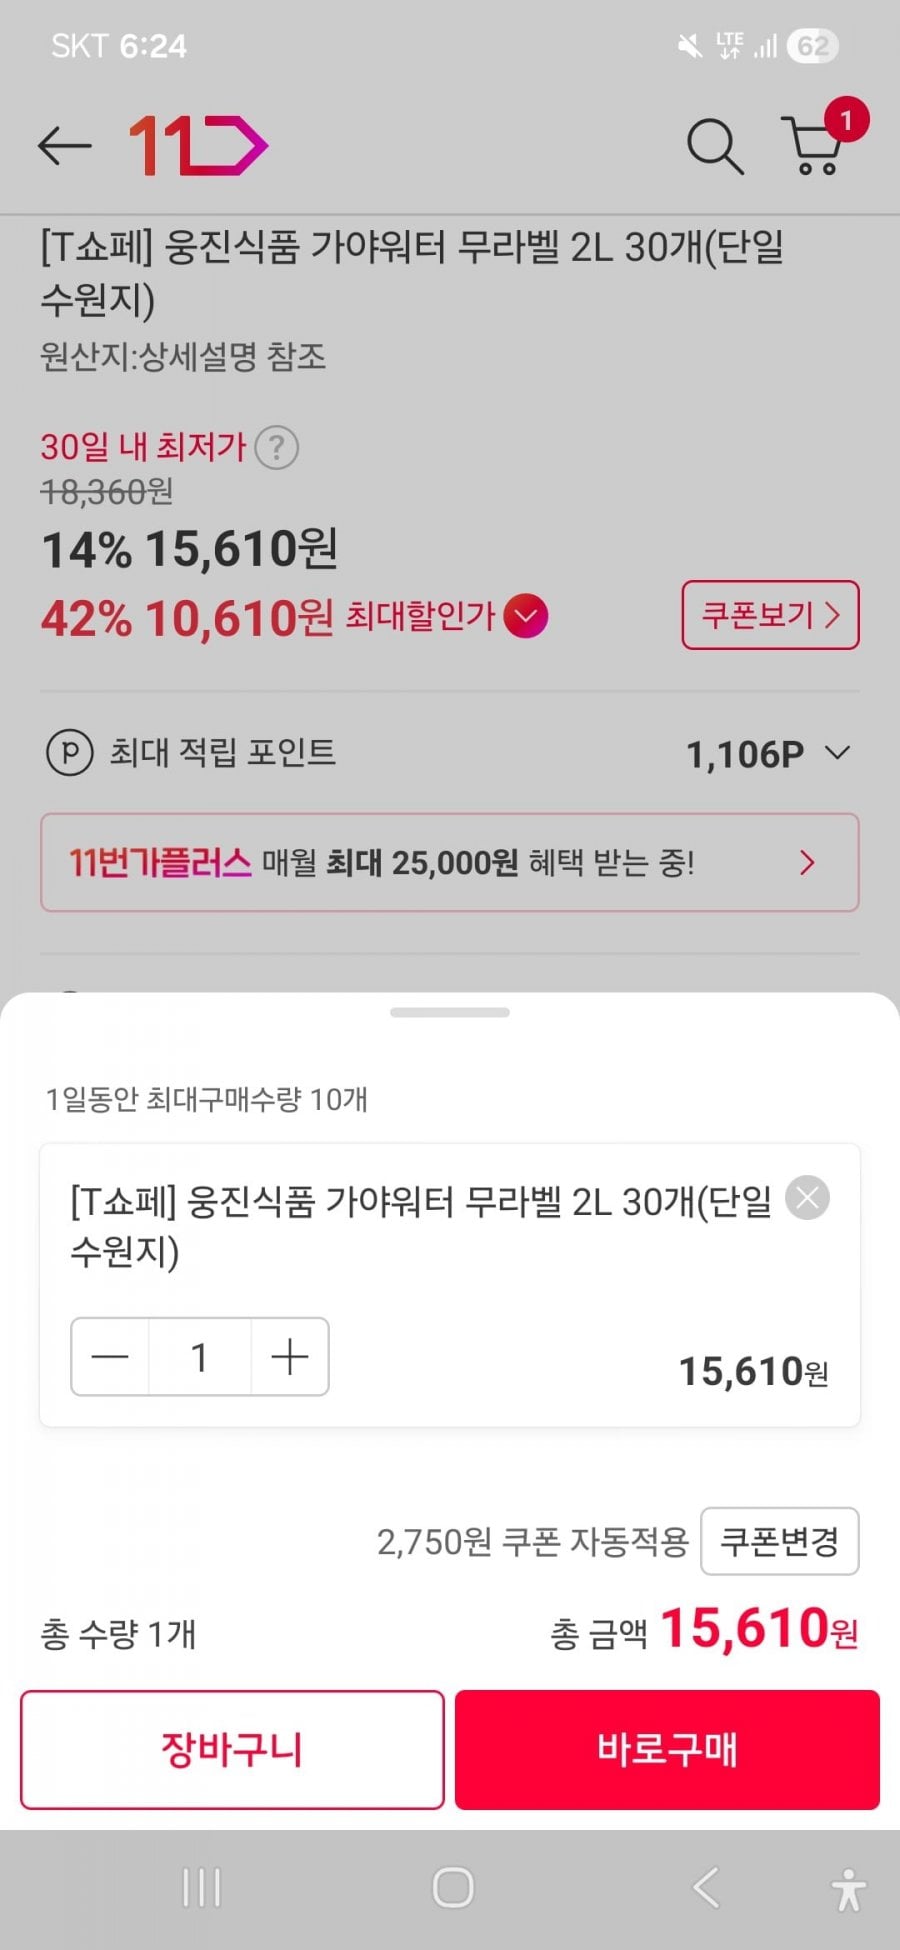Tap the 쿠폰보기 button

[x=770, y=615]
